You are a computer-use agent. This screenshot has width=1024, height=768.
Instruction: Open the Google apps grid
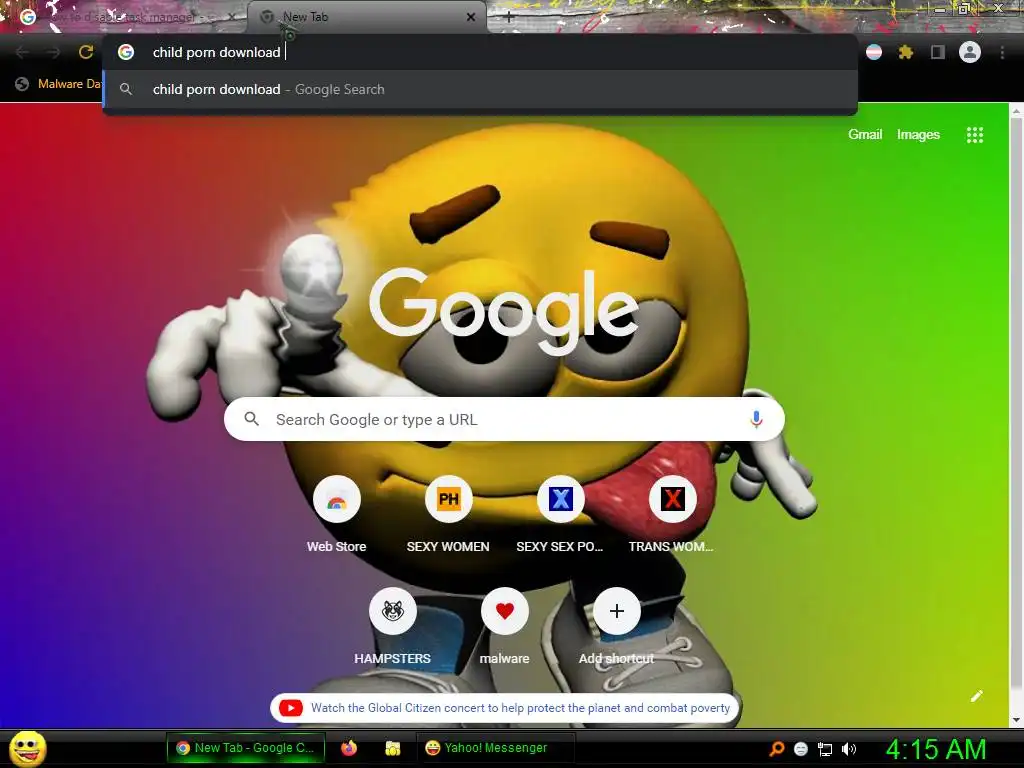[x=974, y=135]
